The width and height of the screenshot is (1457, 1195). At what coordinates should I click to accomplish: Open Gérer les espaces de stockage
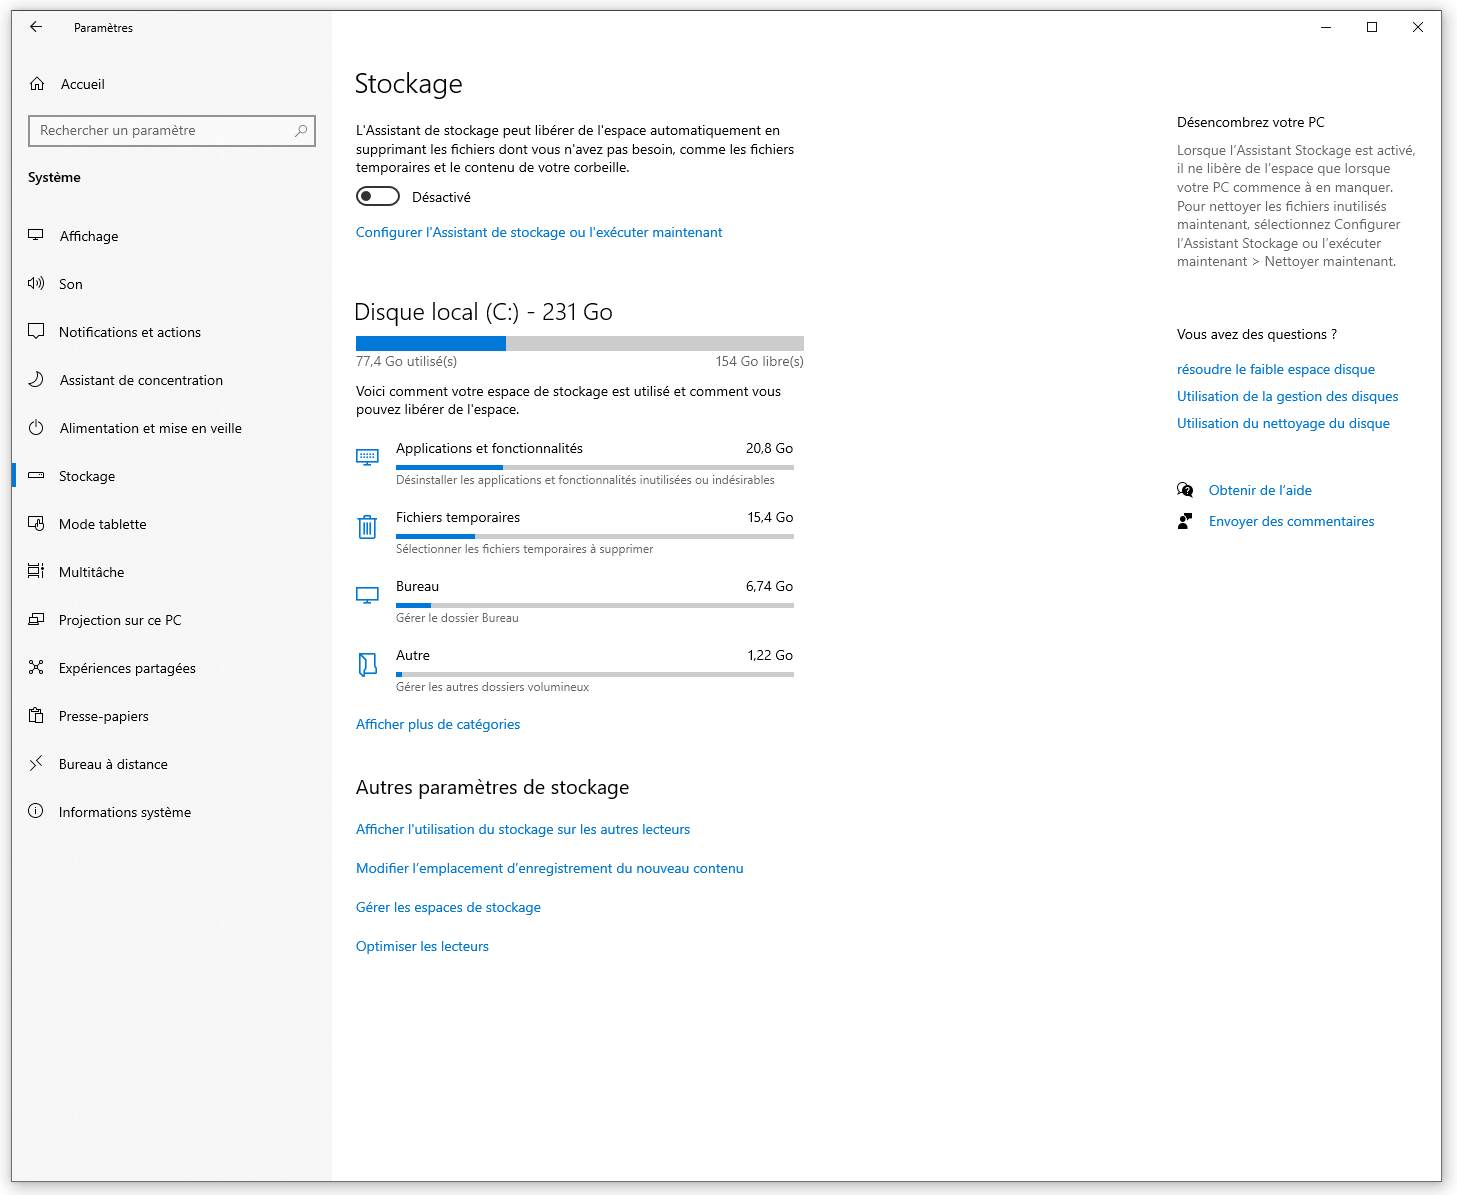448,907
